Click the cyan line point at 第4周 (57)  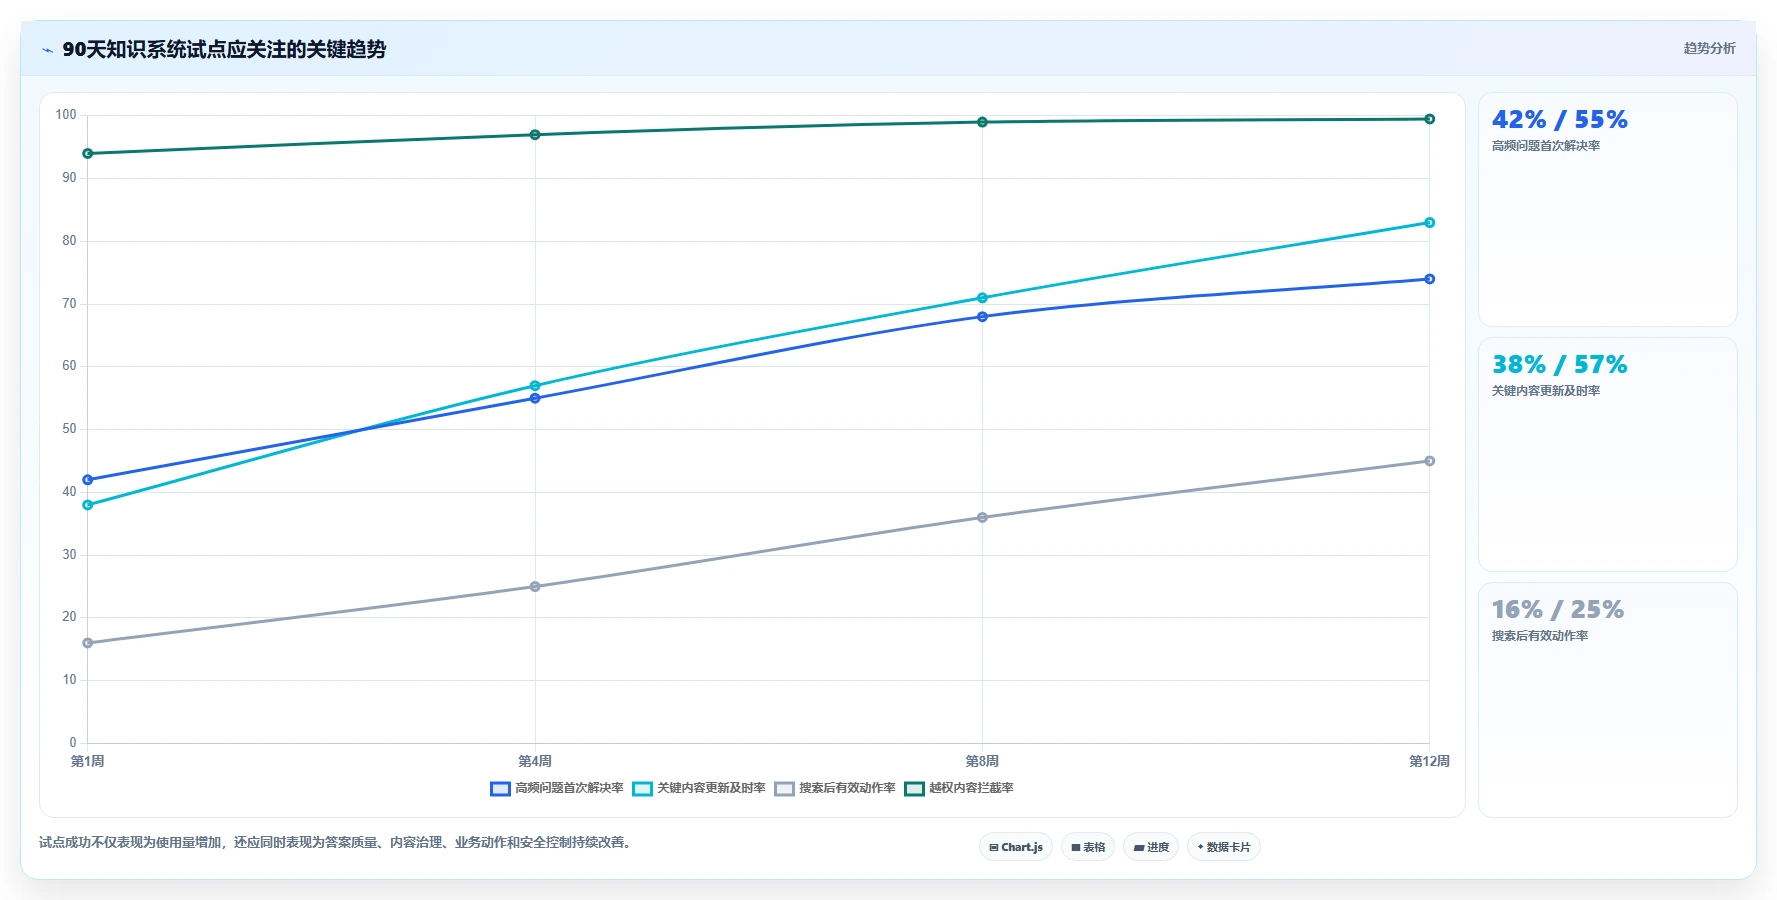535,386
